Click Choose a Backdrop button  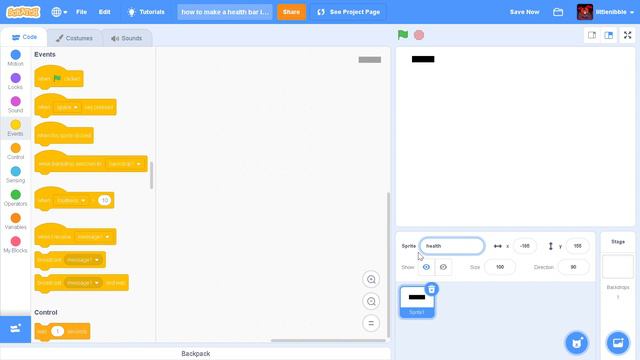(618, 342)
